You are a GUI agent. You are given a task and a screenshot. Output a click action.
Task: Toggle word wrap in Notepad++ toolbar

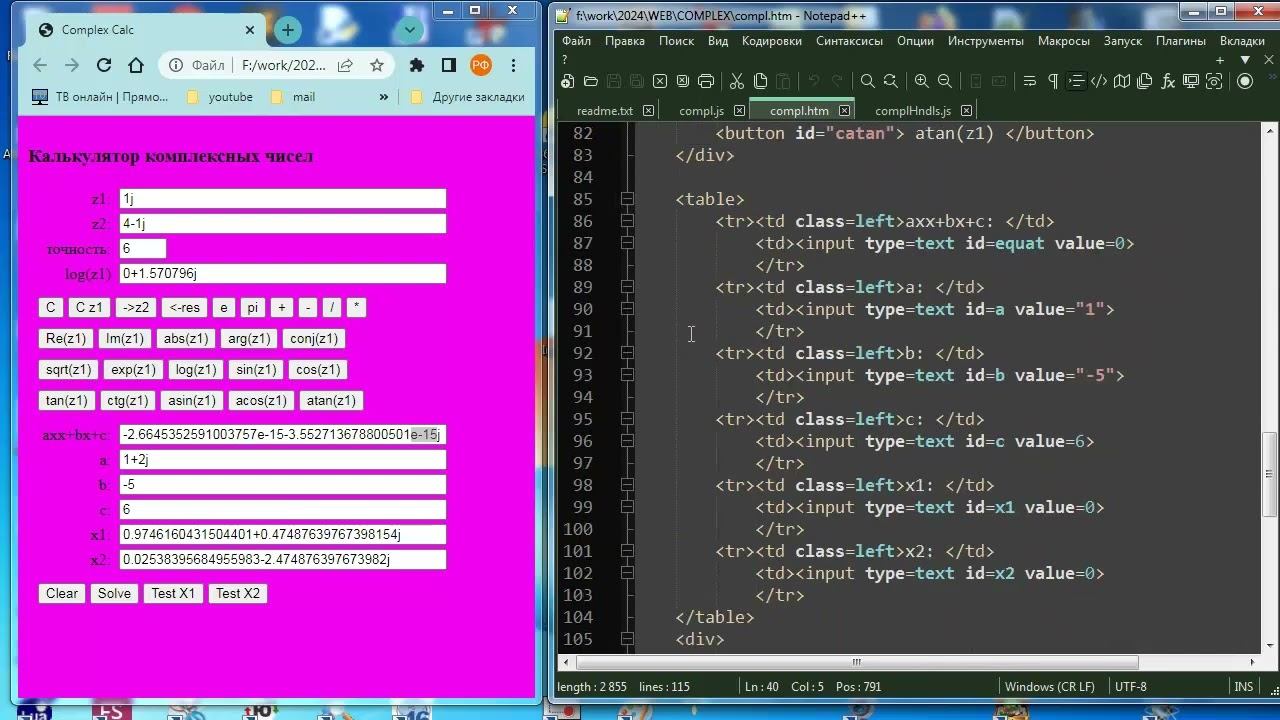click(x=1030, y=81)
